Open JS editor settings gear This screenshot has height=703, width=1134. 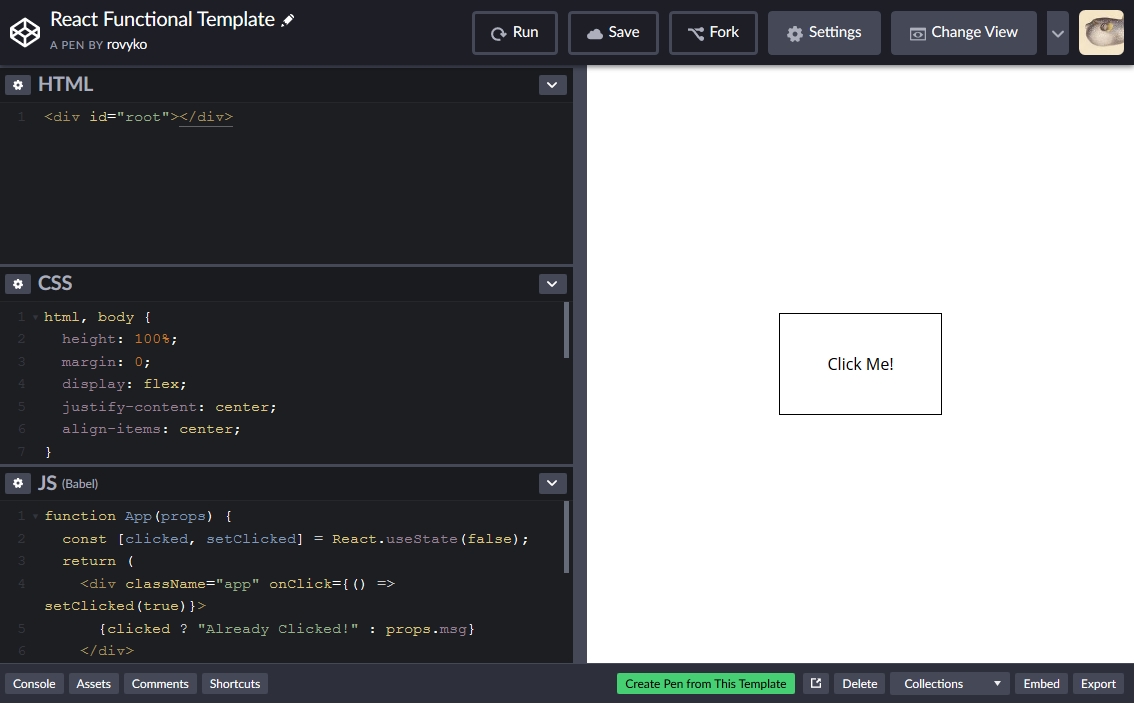pyautogui.click(x=18, y=483)
